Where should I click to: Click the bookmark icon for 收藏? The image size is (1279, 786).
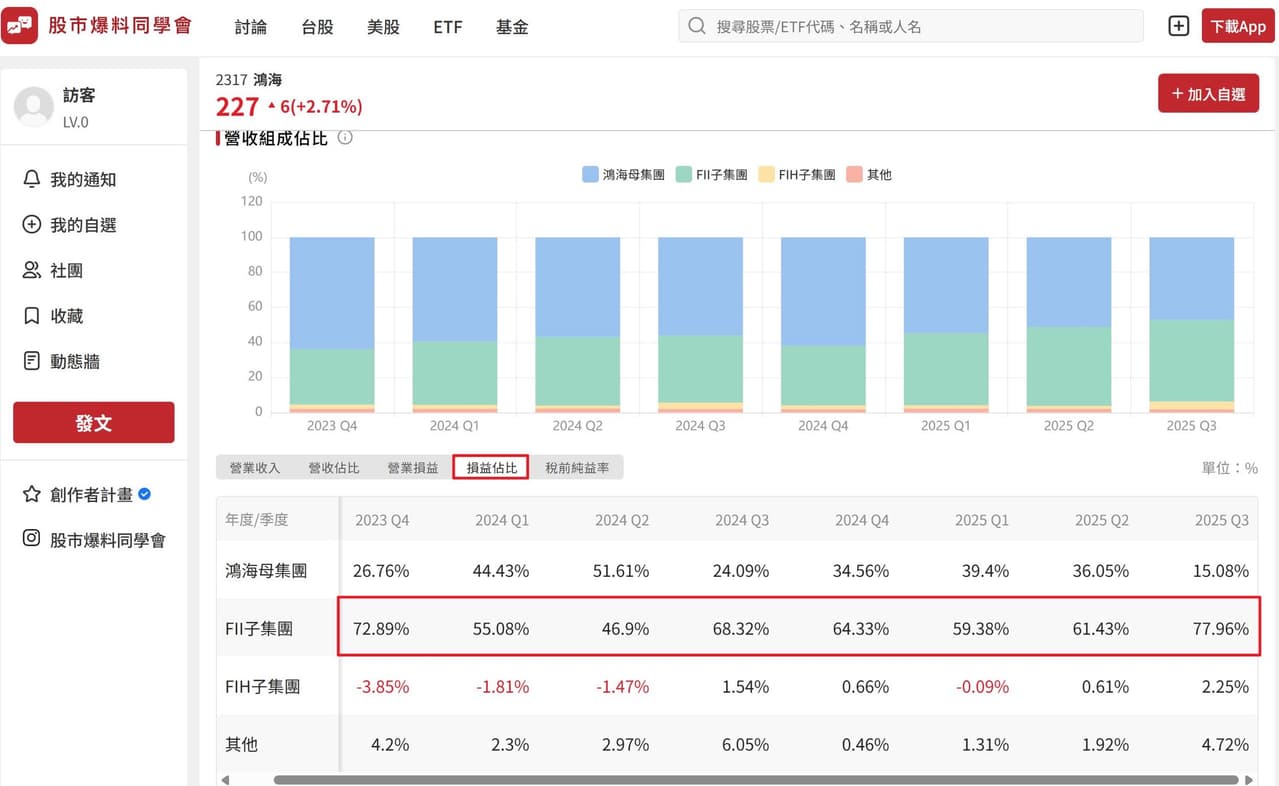(x=31, y=316)
